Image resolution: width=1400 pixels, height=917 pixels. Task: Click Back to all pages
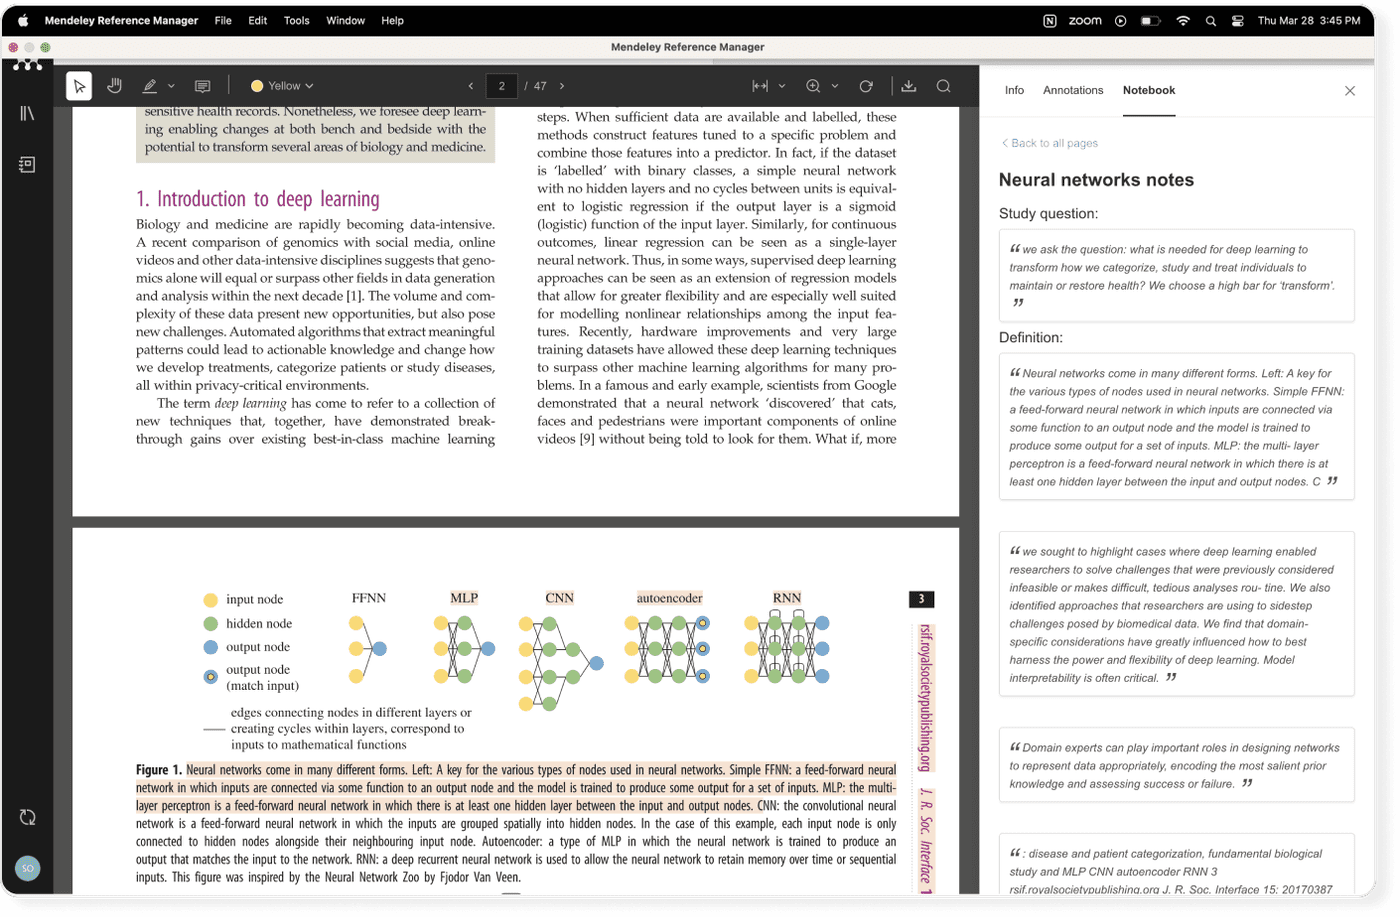[x=1049, y=143]
